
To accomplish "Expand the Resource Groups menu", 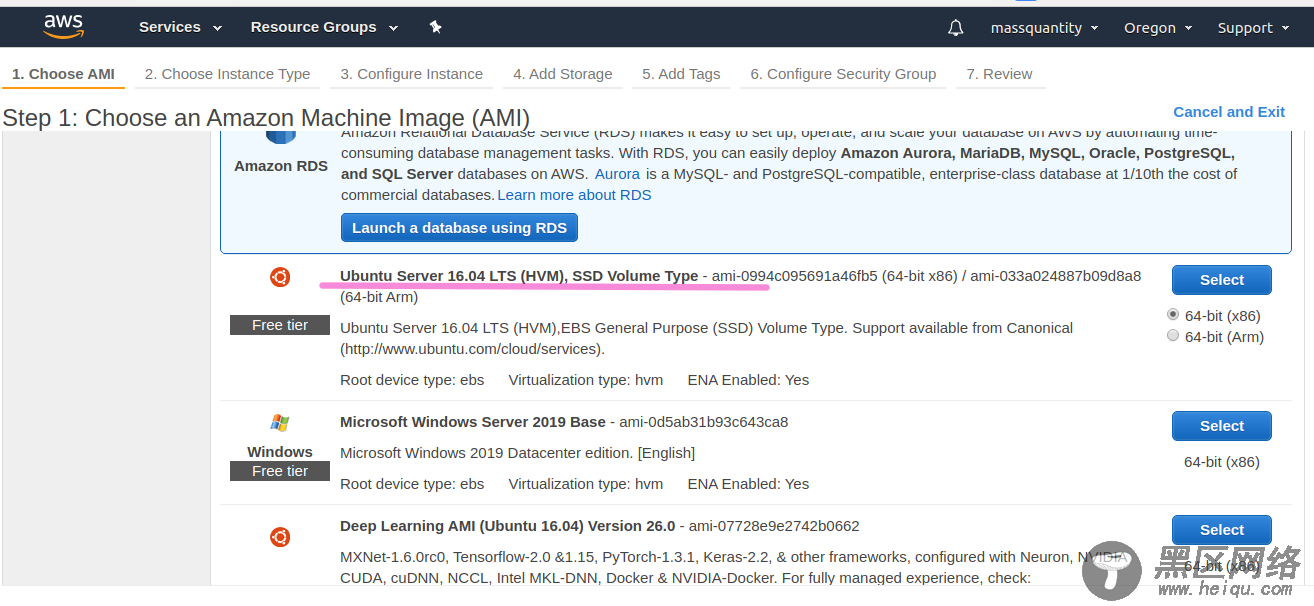I will [x=324, y=27].
